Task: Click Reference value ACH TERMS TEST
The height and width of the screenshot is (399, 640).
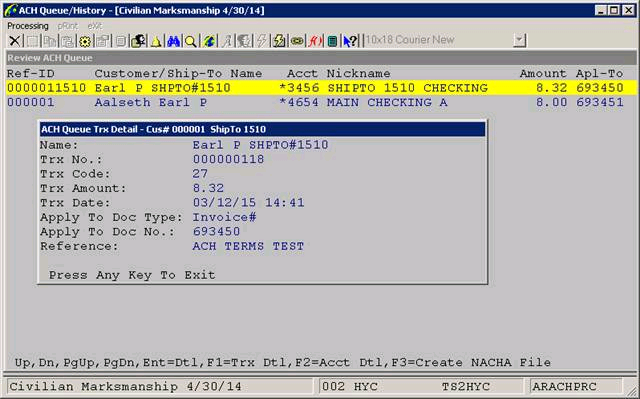Action: pyautogui.click(x=248, y=246)
